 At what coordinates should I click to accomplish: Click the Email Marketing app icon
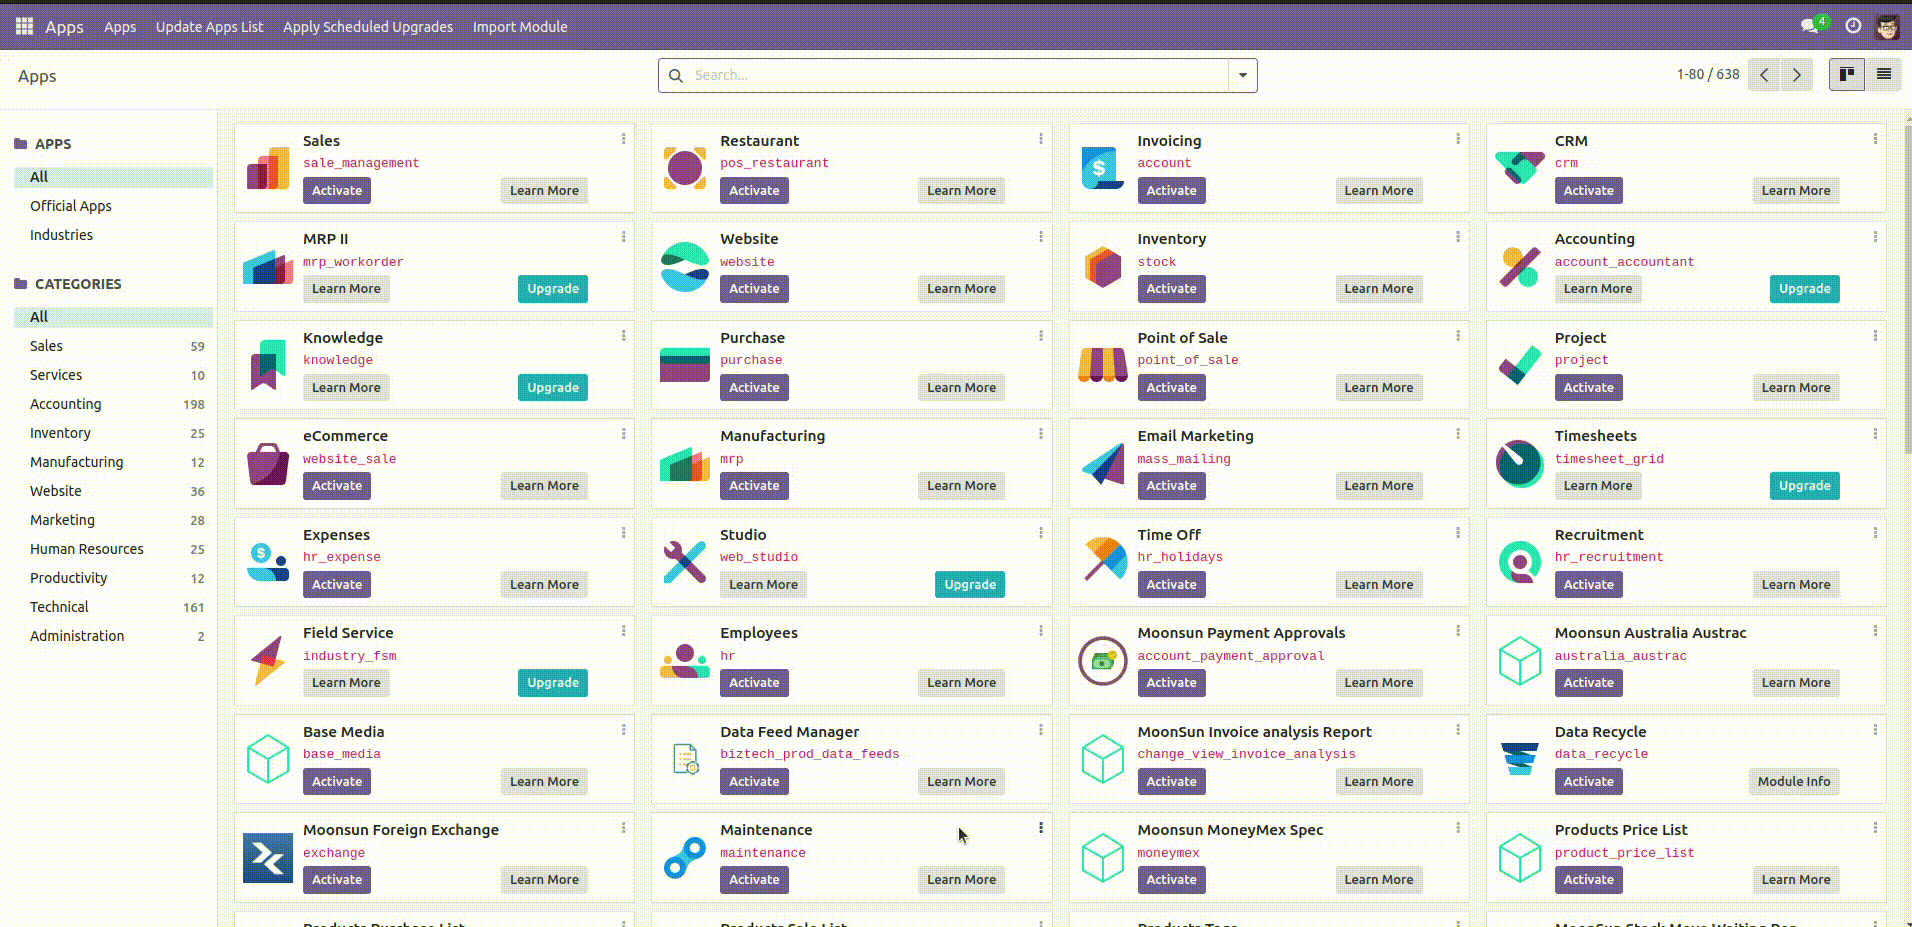pos(1102,463)
